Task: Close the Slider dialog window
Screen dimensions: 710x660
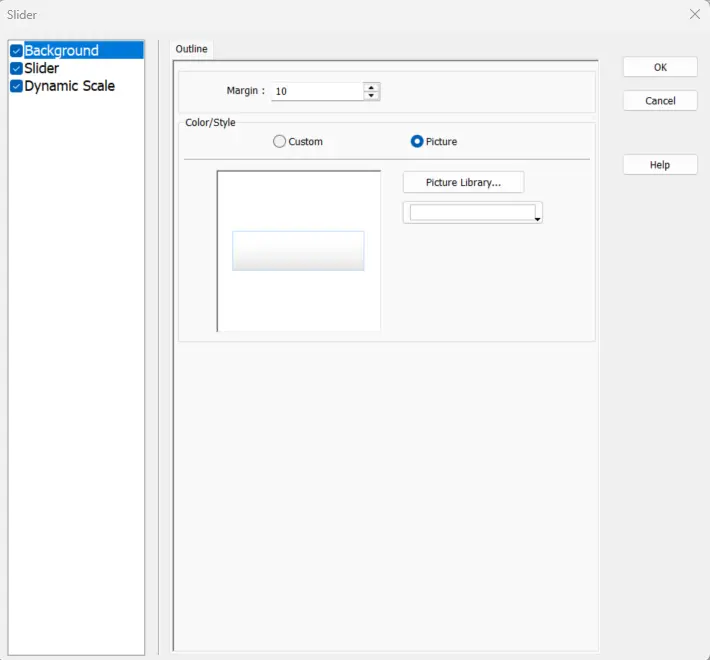Action: [x=695, y=14]
